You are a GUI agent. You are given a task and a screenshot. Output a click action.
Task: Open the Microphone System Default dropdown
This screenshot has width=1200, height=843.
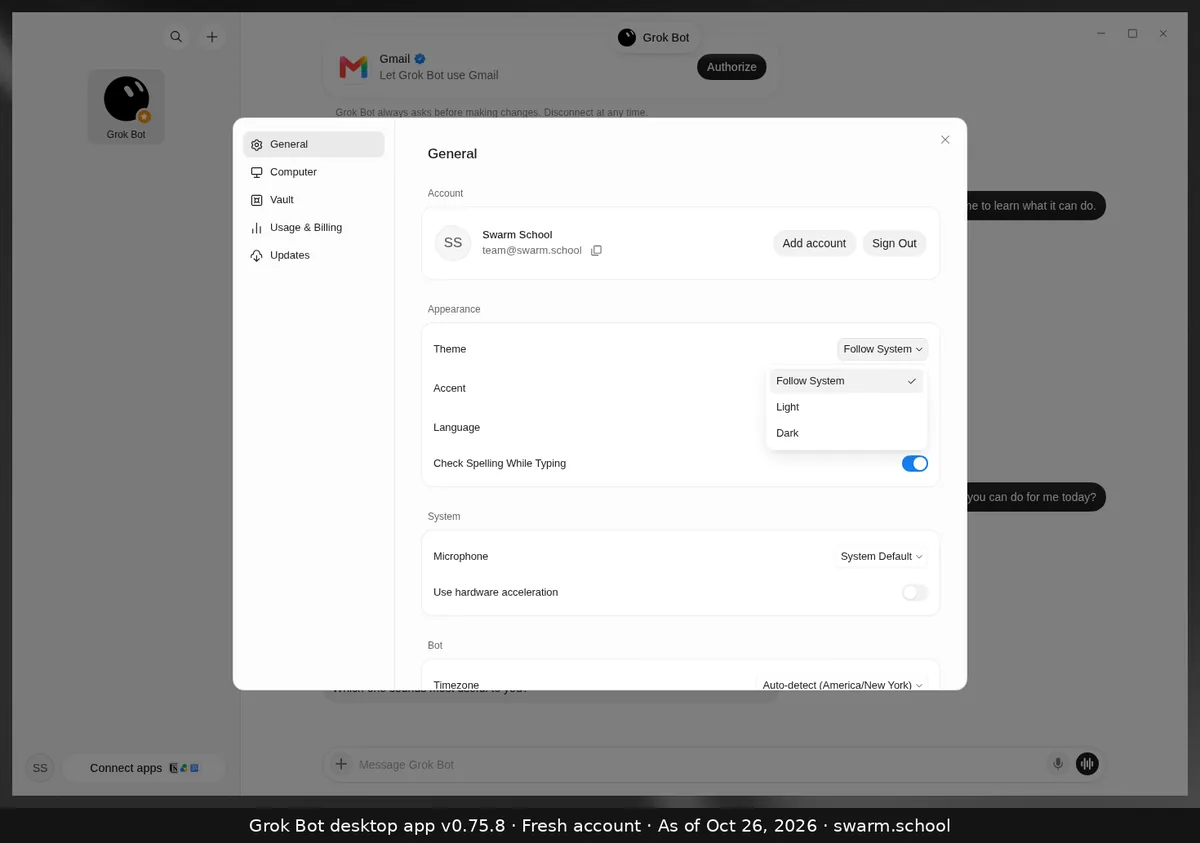[x=881, y=556]
